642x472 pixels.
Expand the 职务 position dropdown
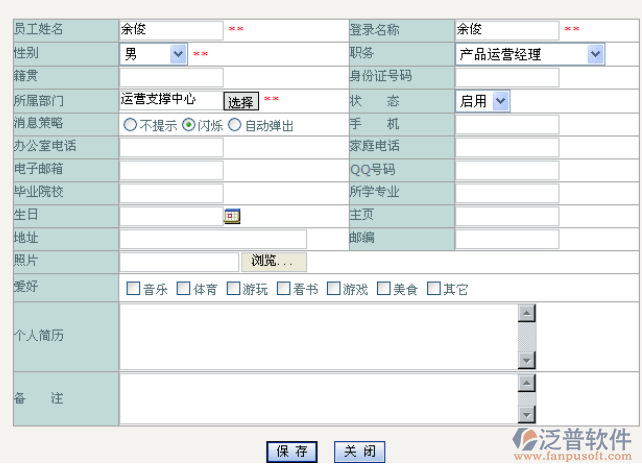595,54
